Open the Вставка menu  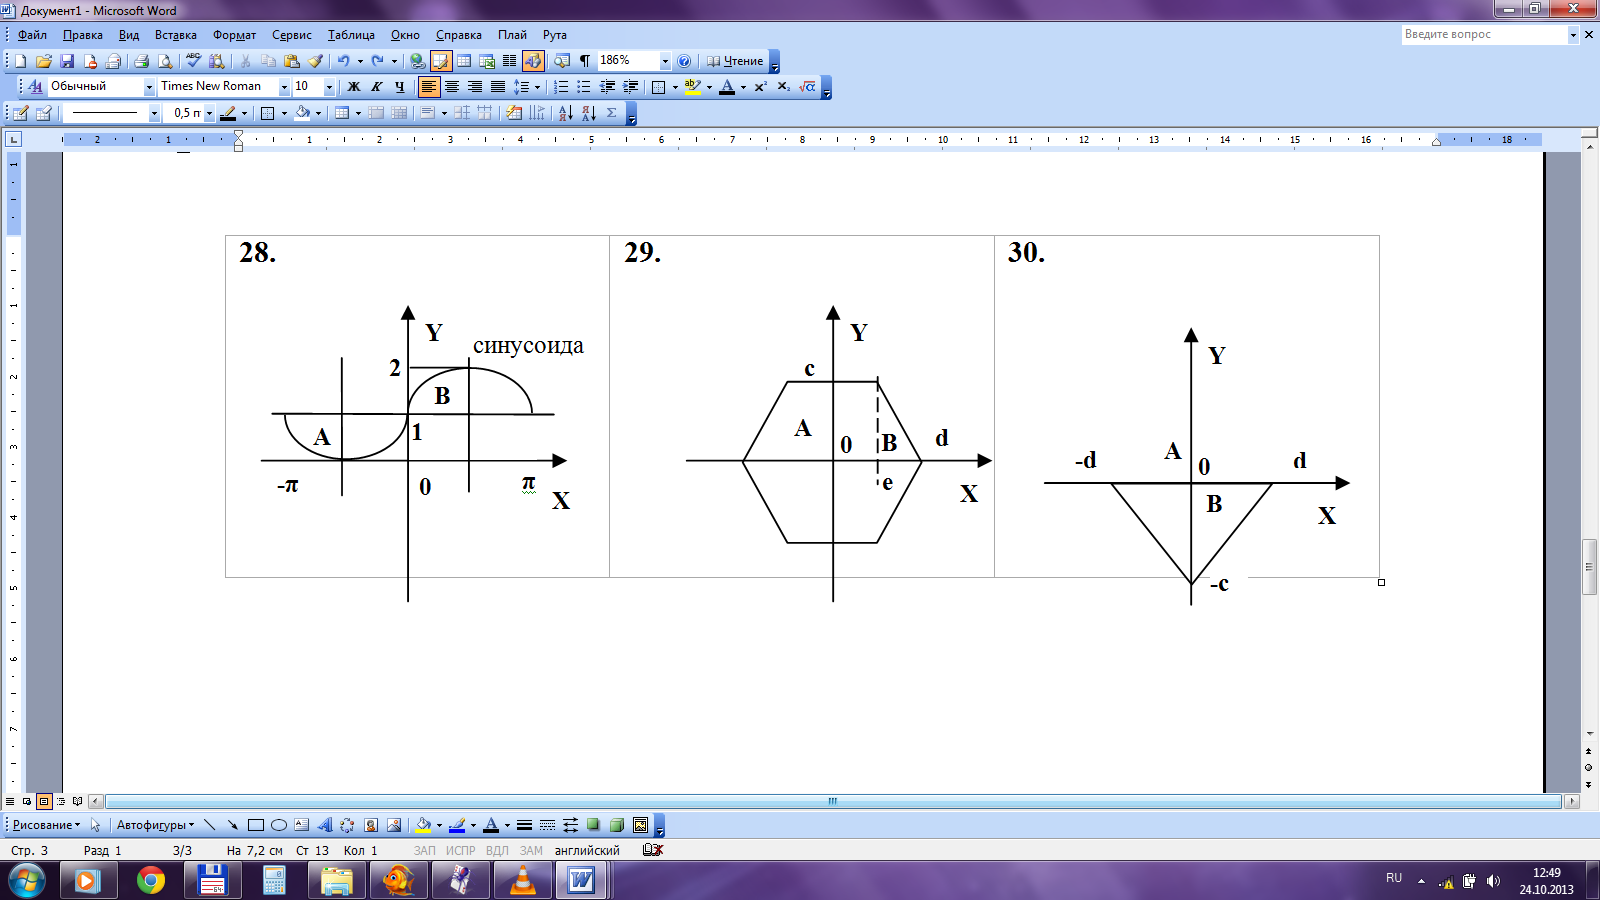[x=175, y=35]
